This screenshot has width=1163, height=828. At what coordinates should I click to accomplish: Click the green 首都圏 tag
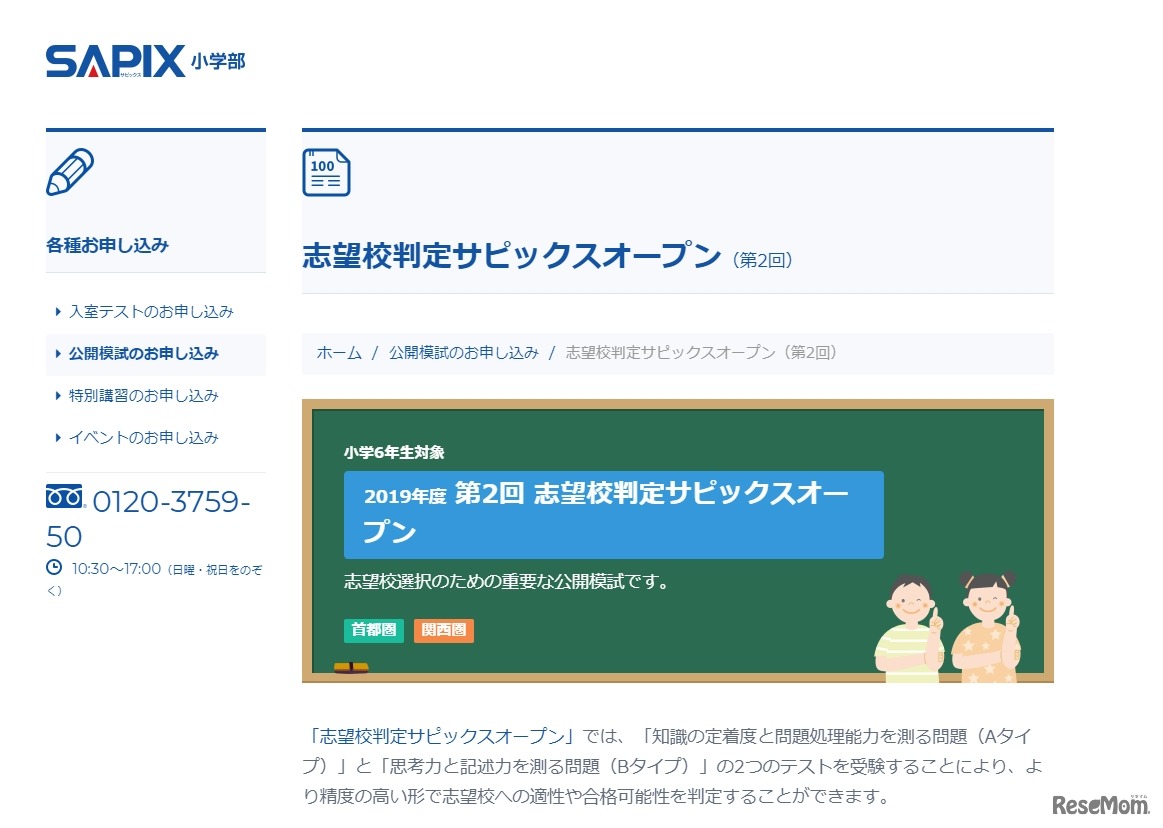pos(374,630)
